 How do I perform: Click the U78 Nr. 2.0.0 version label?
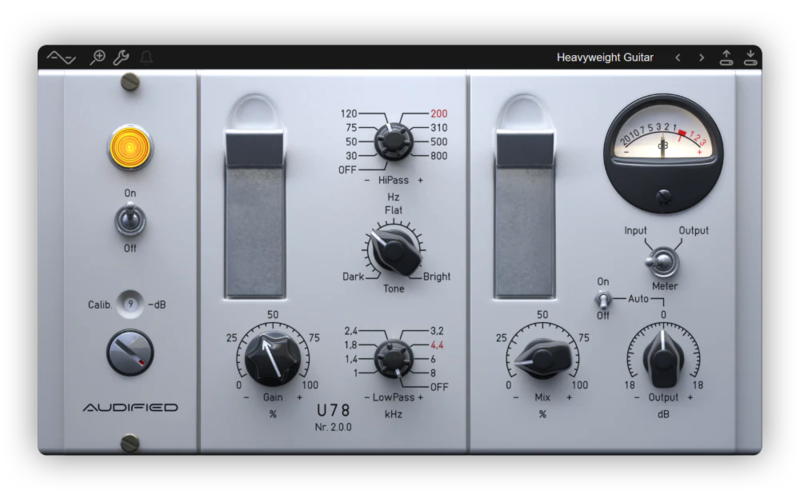333,418
